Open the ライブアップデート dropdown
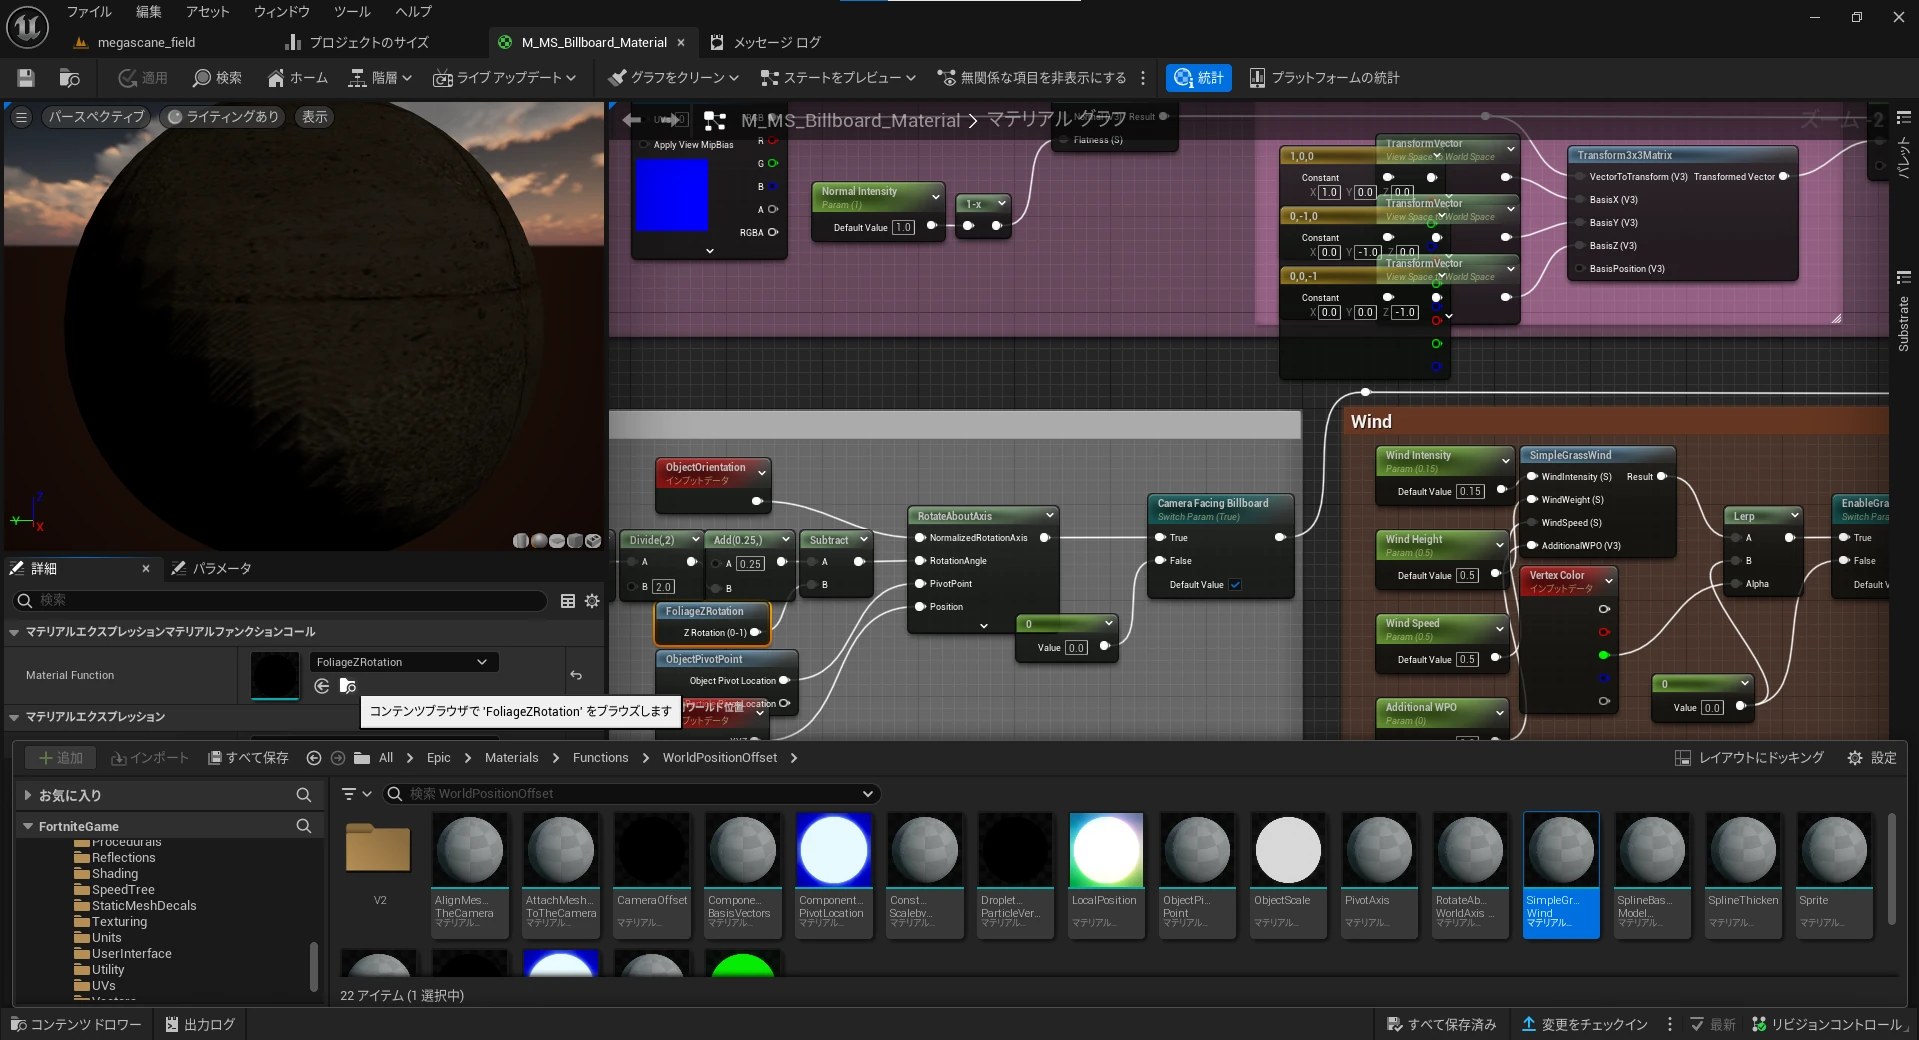 pyautogui.click(x=505, y=78)
